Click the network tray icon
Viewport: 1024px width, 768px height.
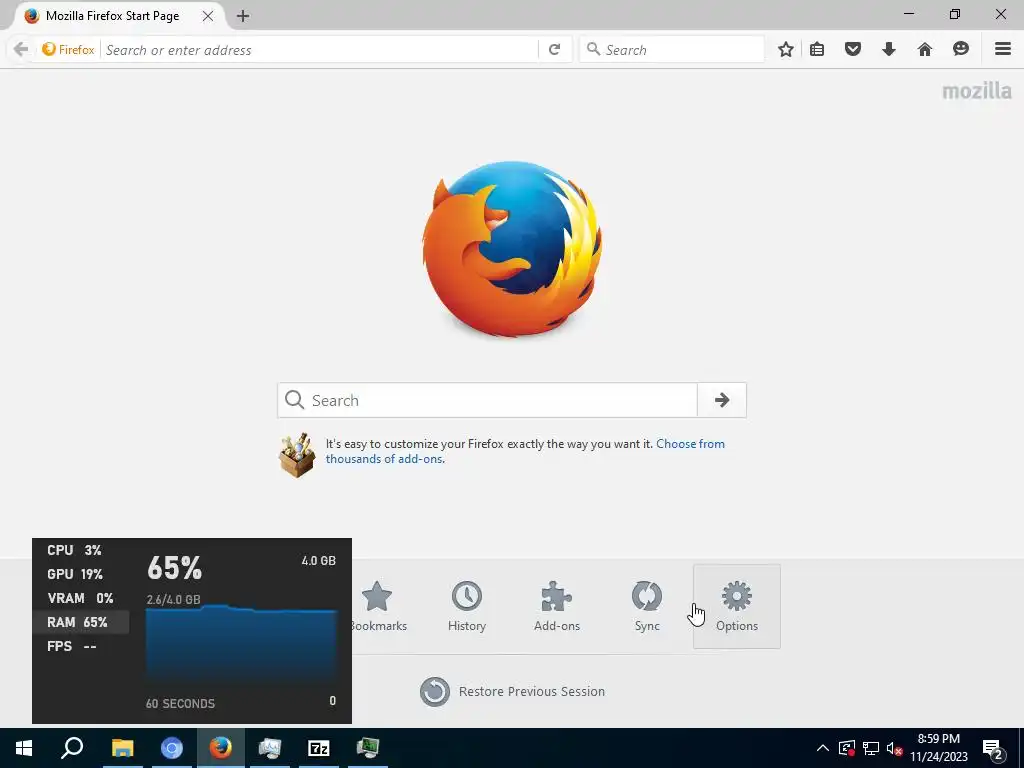[x=871, y=748]
